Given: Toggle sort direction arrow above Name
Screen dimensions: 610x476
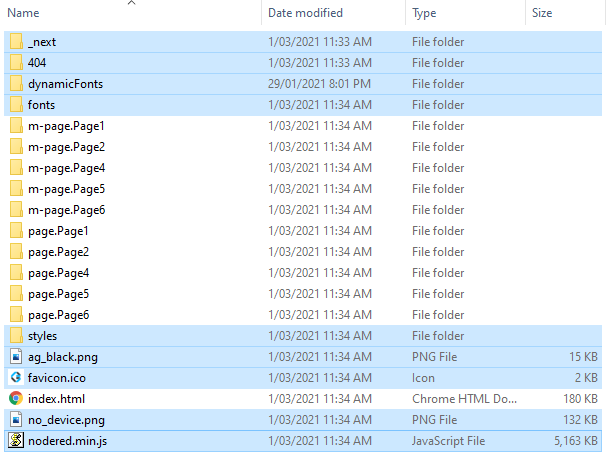Looking at the screenshot, I should pyautogui.click(x=131, y=3).
